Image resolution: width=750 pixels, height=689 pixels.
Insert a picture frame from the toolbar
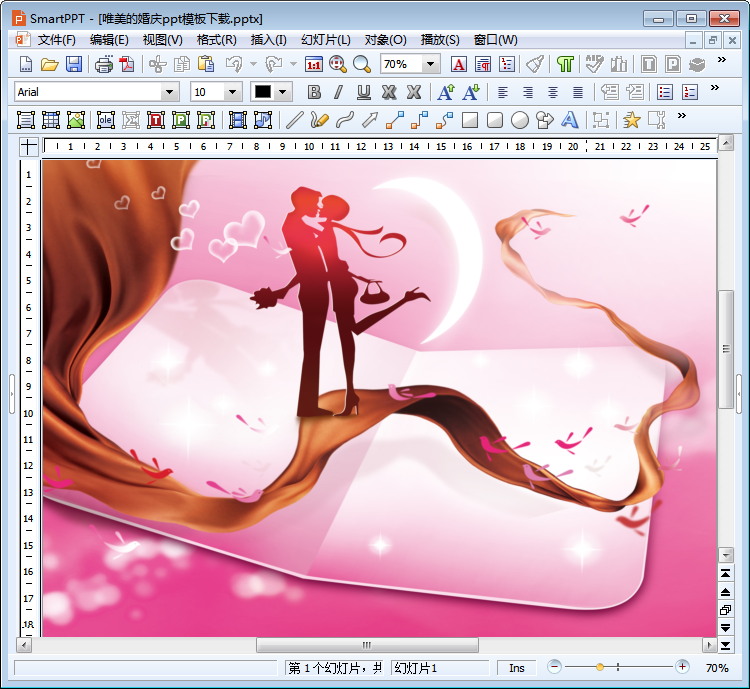77,120
